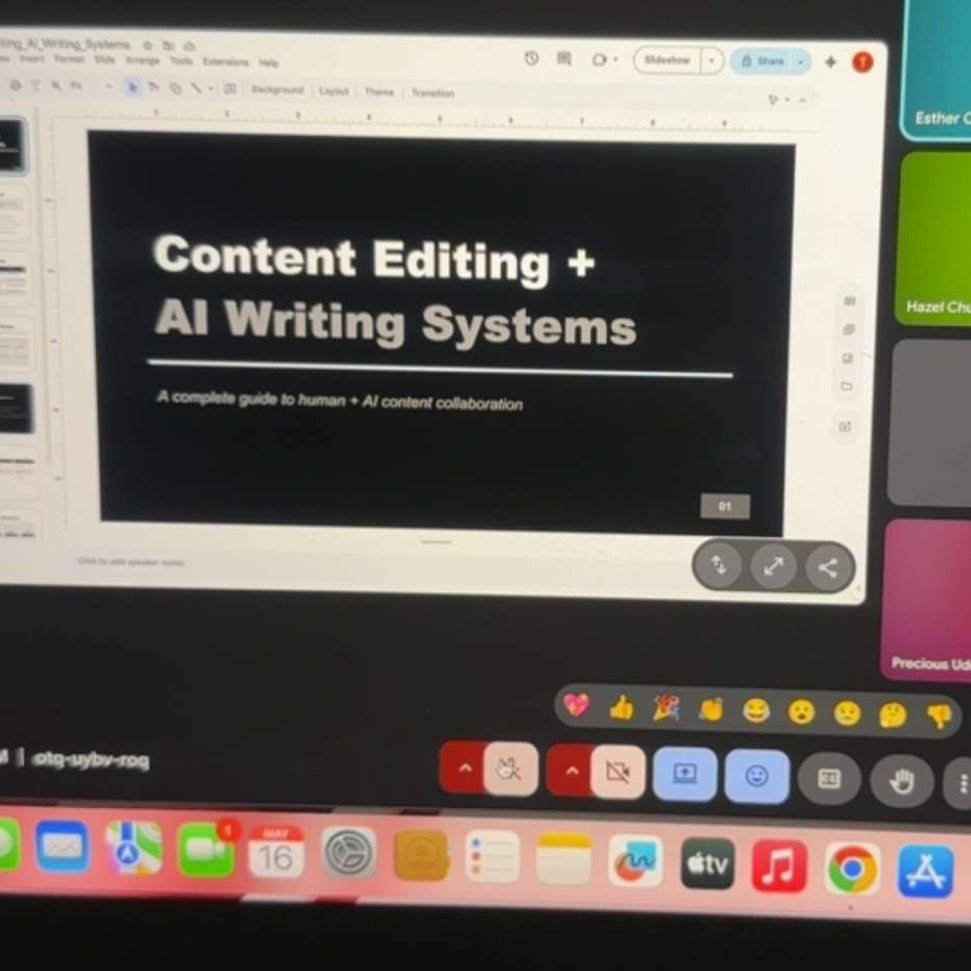971x971 pixels.
Task: Open the Share button dropdown arrow
Action: 801,62
